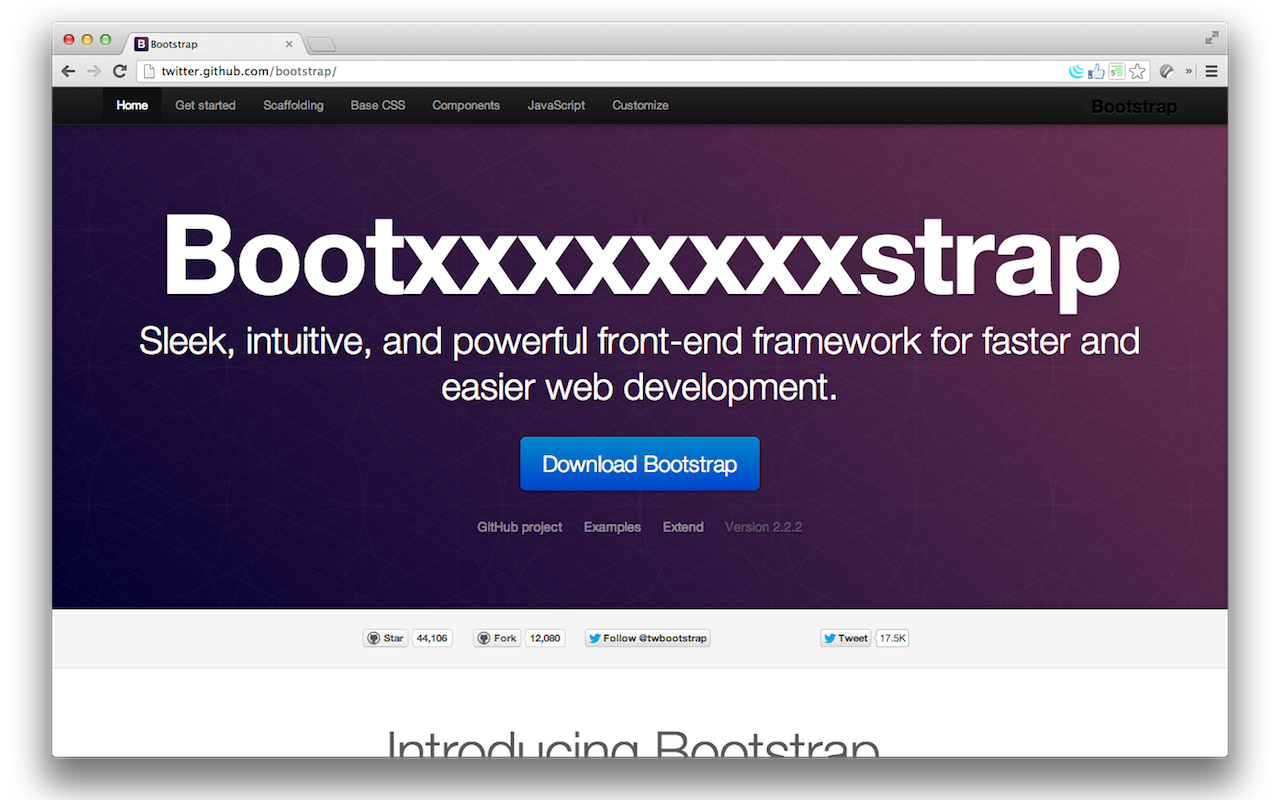Open the Components nav item
1280x800 pixels.
[466, 105]
